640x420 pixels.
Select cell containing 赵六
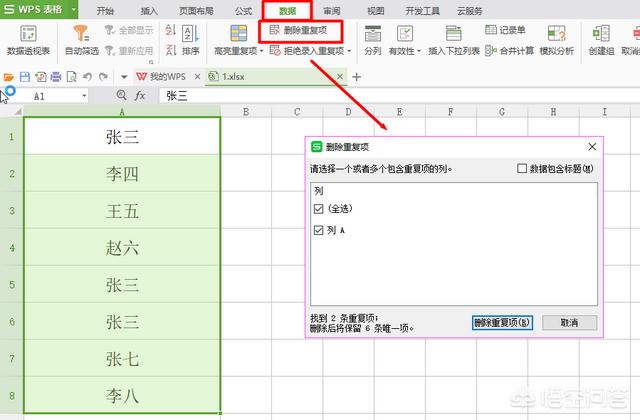[x=122, y=247]
